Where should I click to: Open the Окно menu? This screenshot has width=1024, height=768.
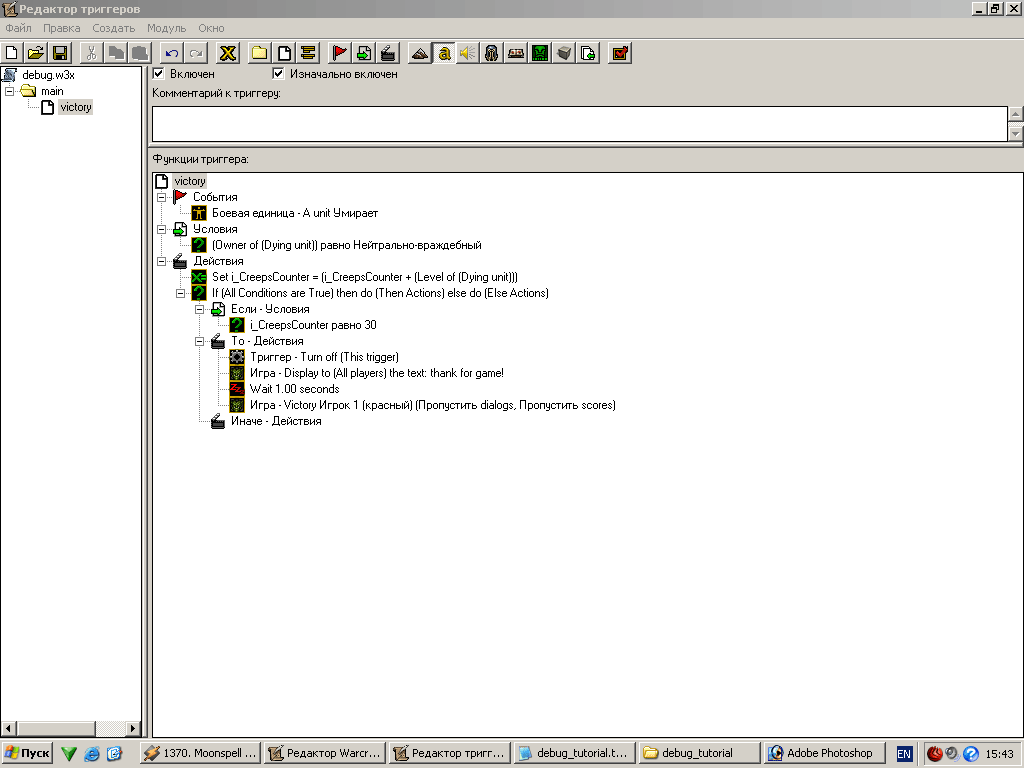(x=212, y=28)
